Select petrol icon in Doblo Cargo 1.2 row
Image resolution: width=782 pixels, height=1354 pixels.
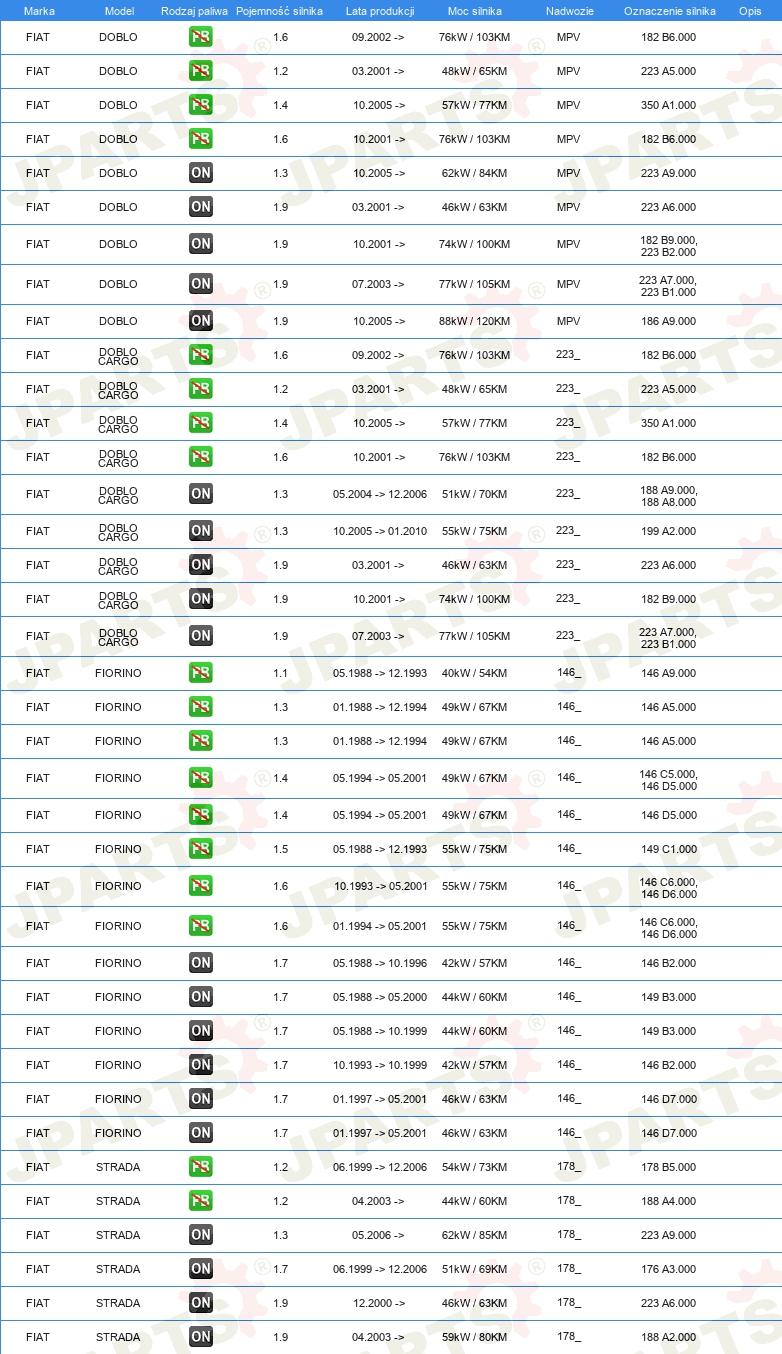pos(201,389)
